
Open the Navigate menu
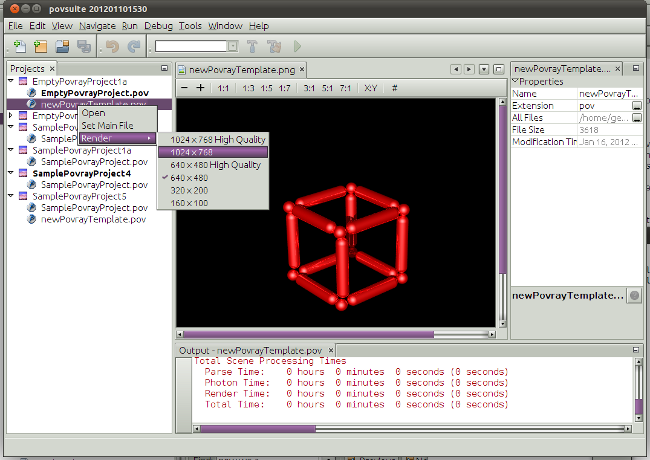point(95,25)
